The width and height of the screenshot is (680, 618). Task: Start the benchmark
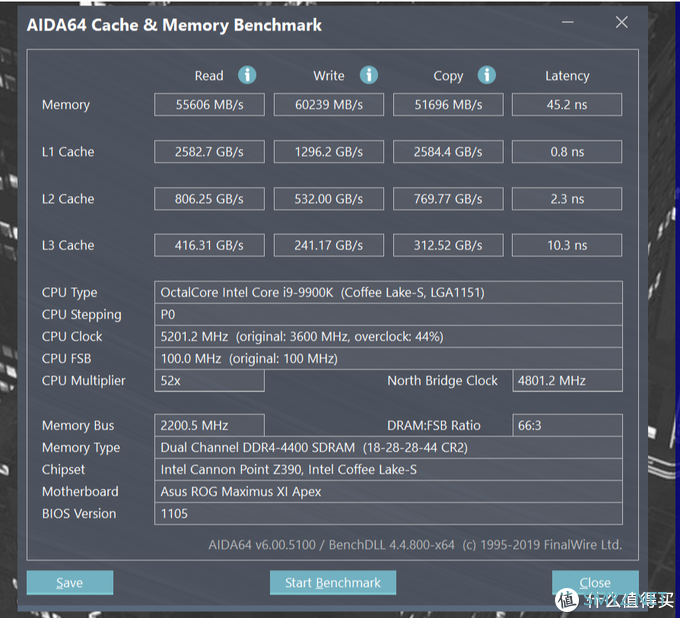[x=333, y=582]
